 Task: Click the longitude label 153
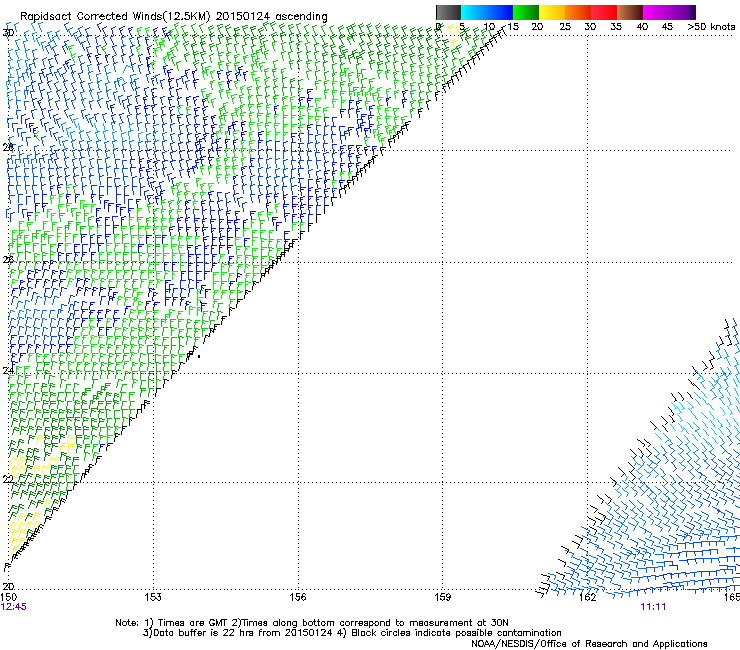coord(153,597)
